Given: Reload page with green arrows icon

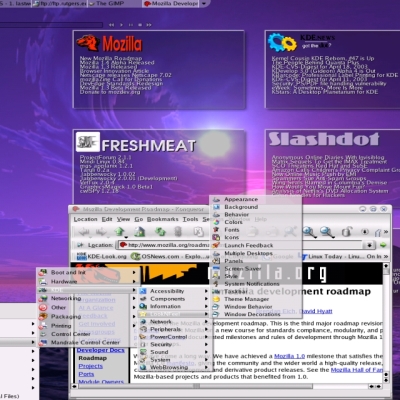Looking at the screenshot, I should [x=160, y=231].
